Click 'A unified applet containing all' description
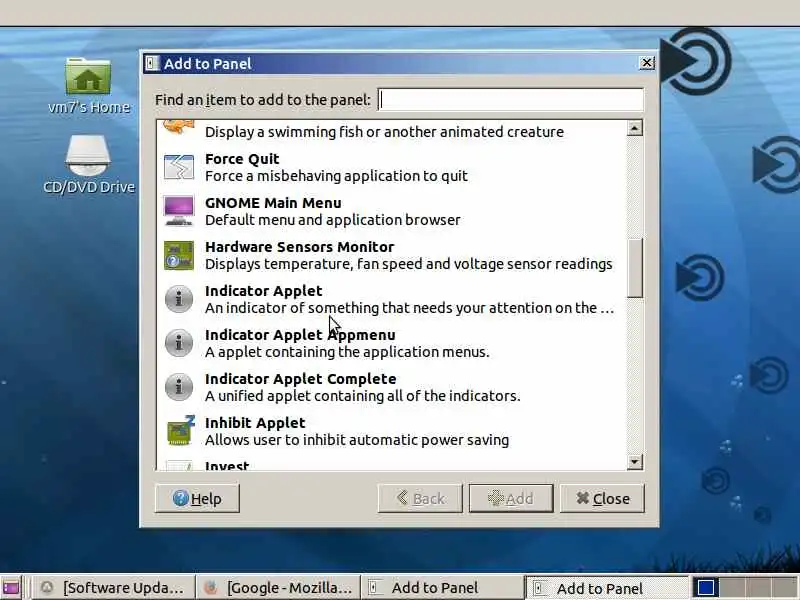 point(363,396)
